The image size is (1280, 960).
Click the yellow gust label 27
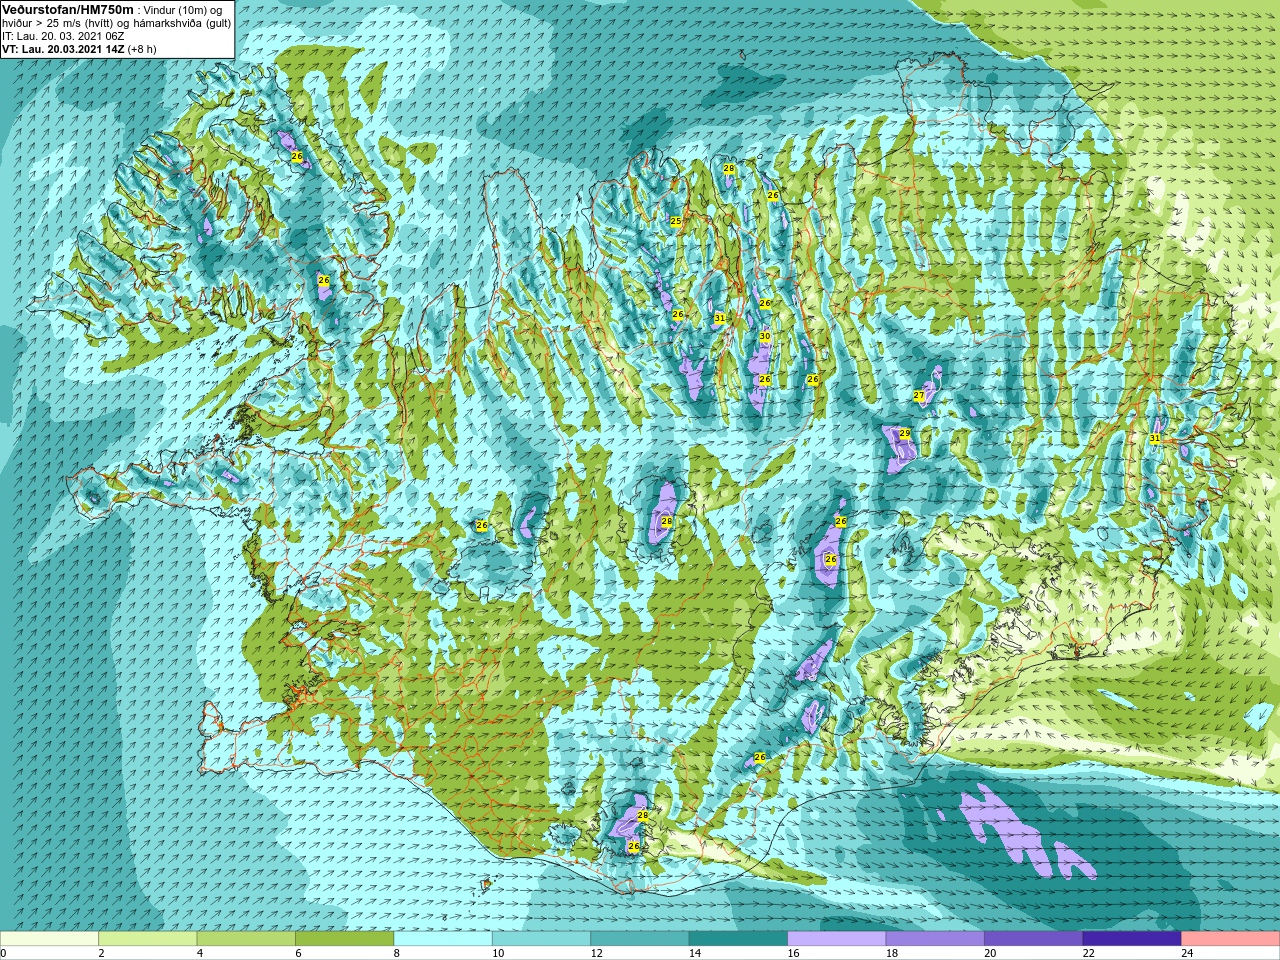(919, 396)
